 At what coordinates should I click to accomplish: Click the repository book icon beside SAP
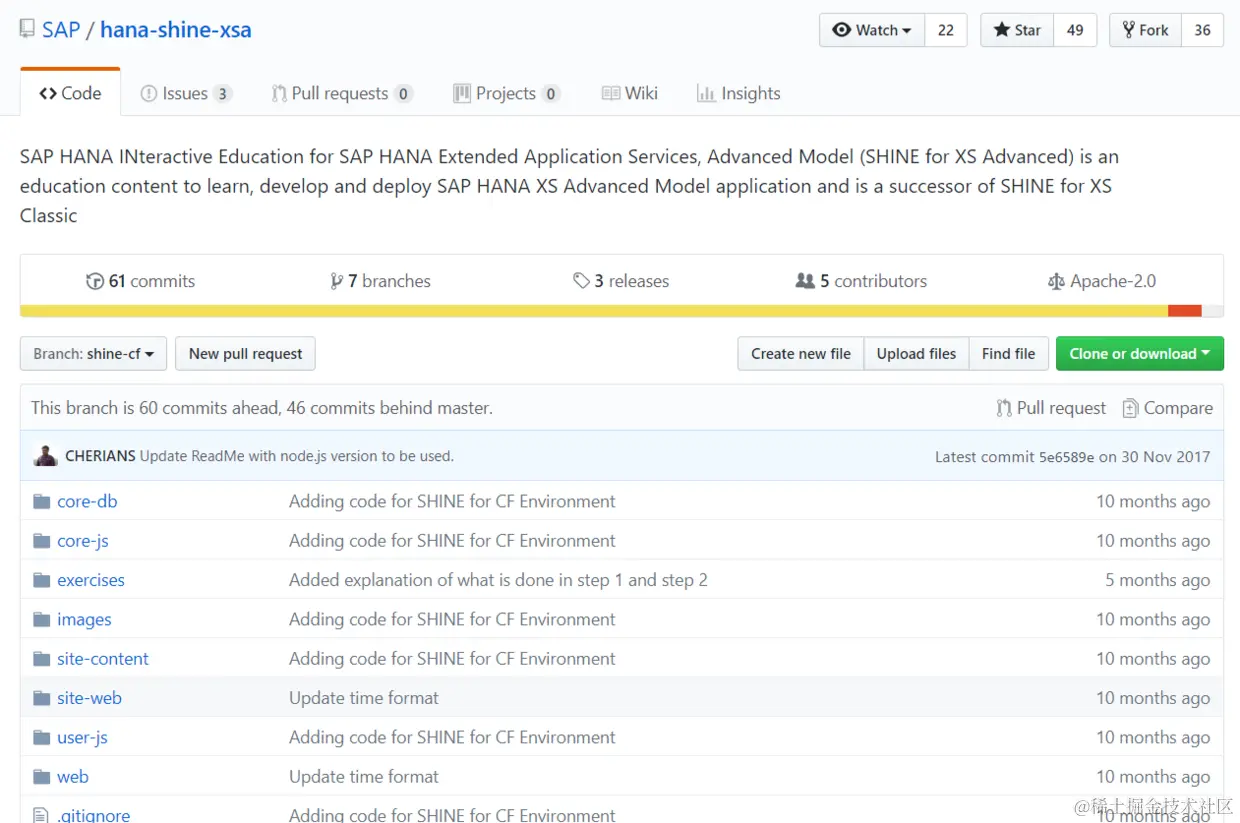(27, 29)
